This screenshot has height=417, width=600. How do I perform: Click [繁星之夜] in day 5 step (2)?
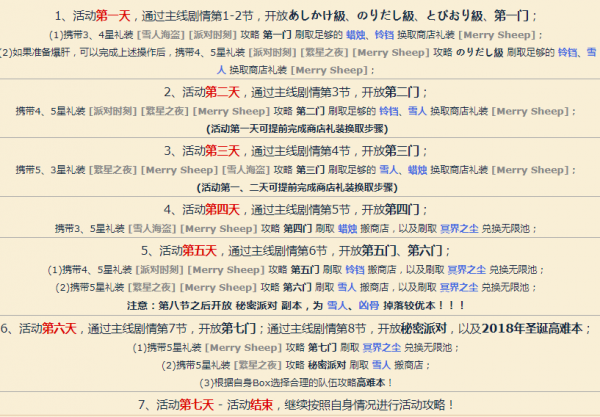pyautogui.click(x=152, y=287)
